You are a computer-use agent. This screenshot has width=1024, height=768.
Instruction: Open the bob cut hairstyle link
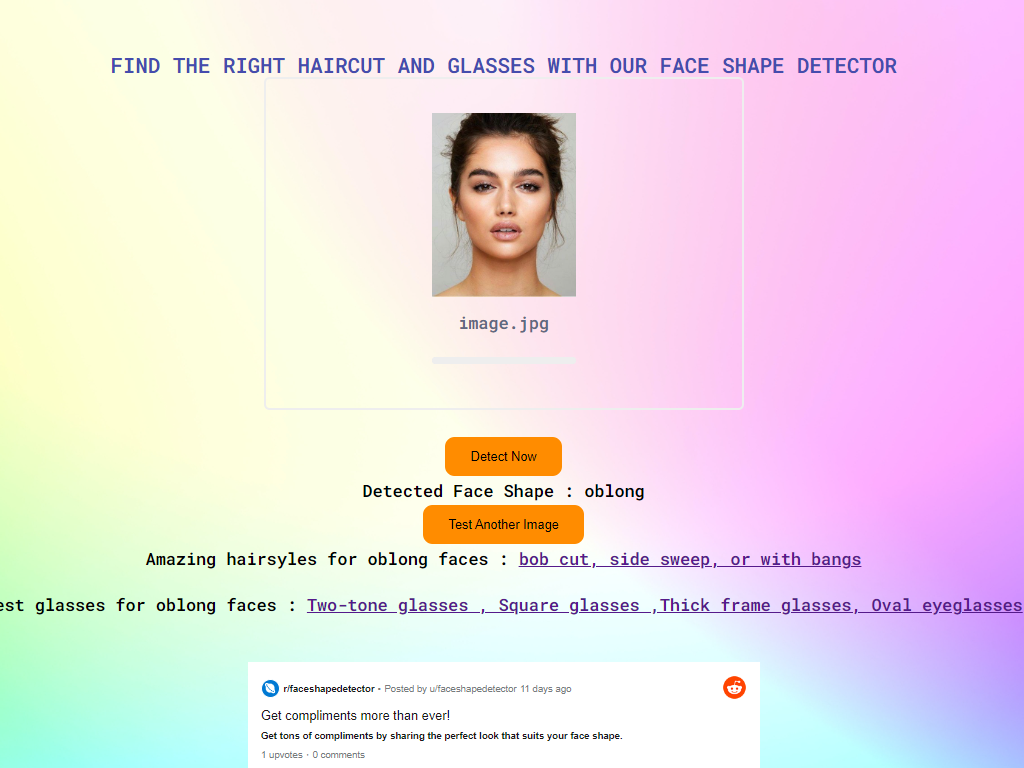click(554, 560)
